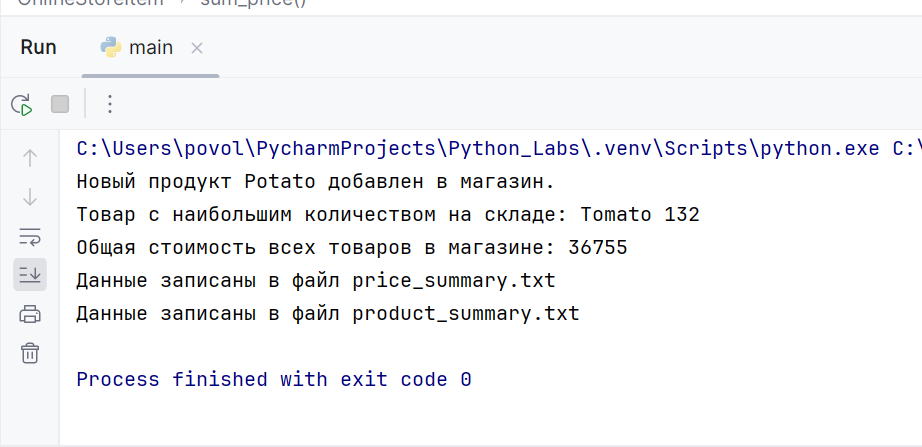This screenshot has width=922, height=447.
Task: Toggle scroll to end of output
Action: coord(30,274)
